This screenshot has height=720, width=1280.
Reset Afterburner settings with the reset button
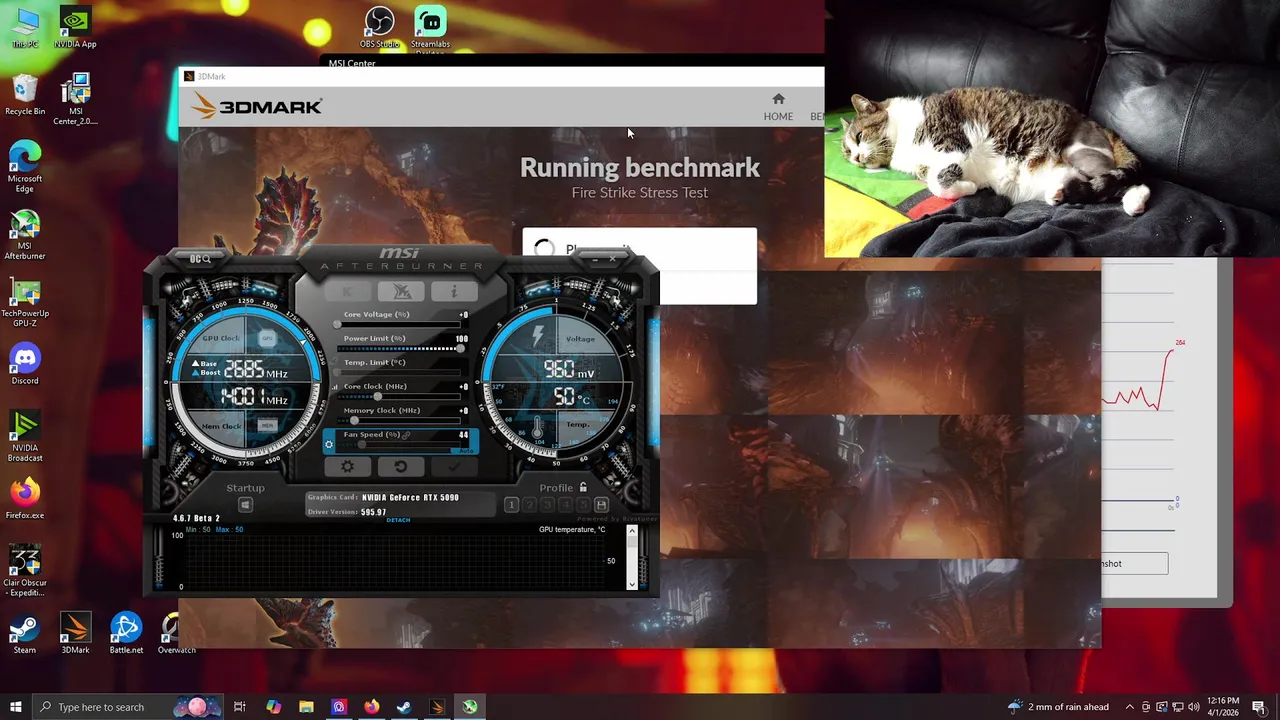tap(400, 466)
